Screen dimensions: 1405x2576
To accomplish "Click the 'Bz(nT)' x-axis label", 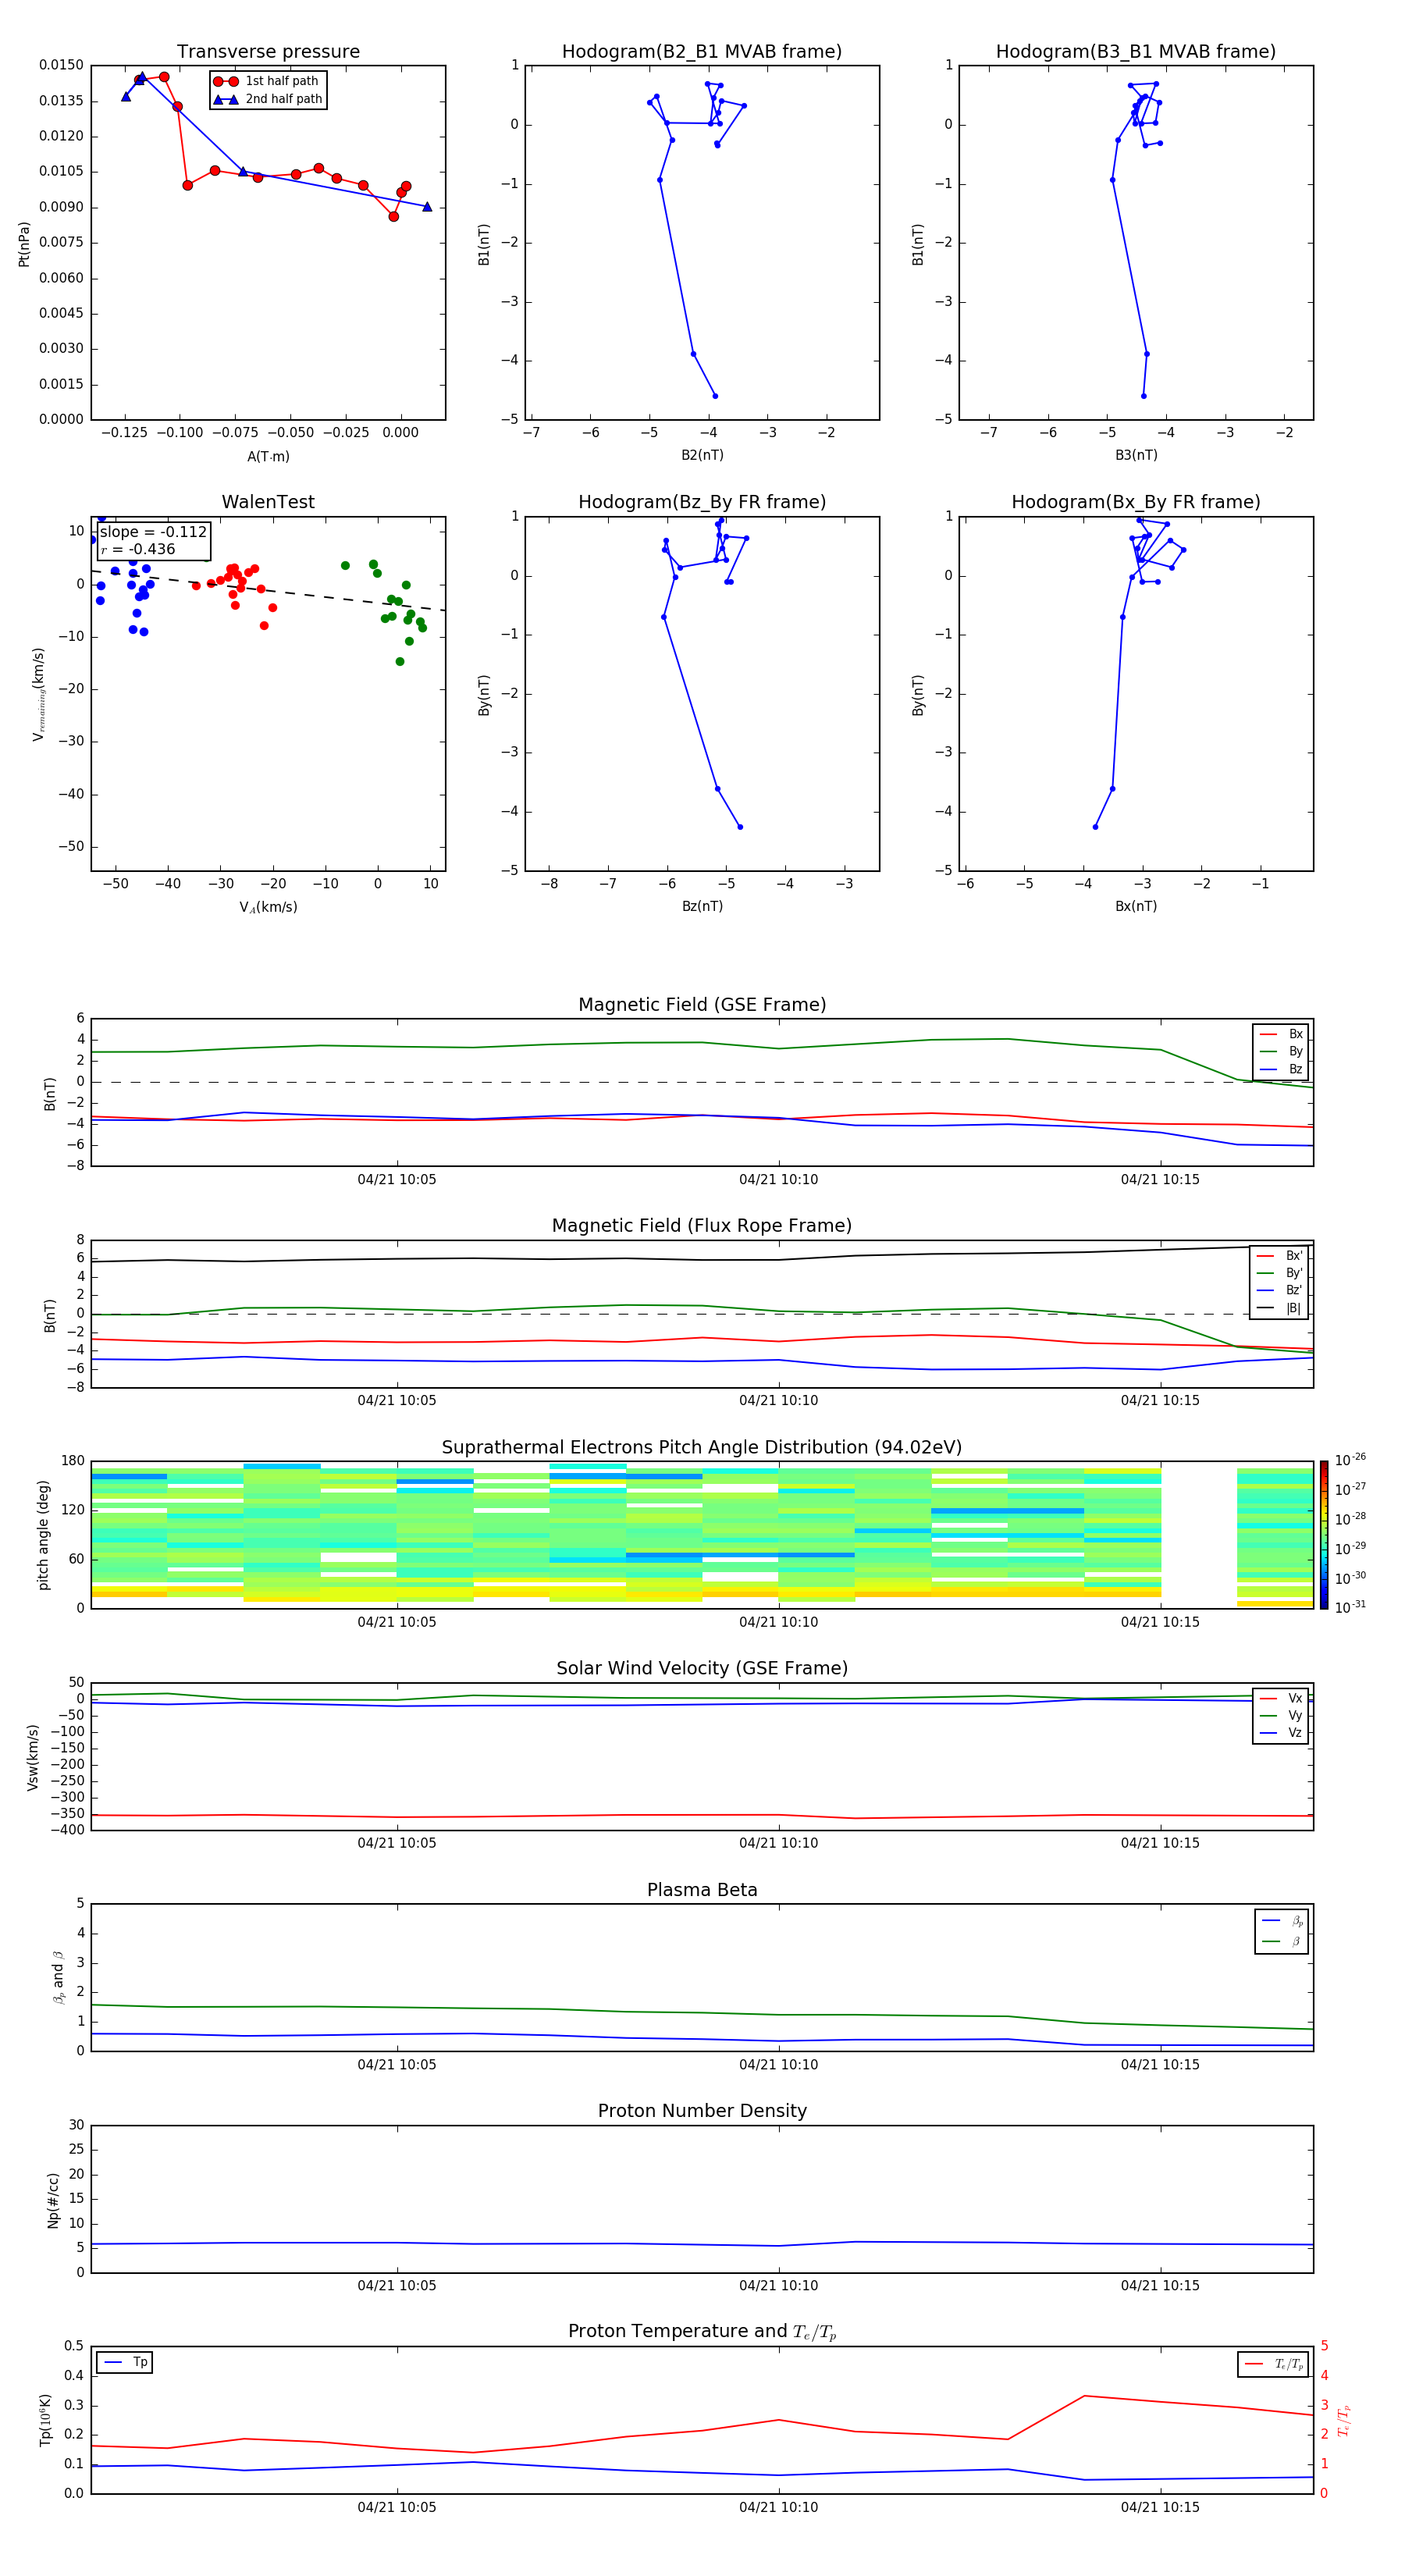I will pyautogui.click(x=702, y=906).
